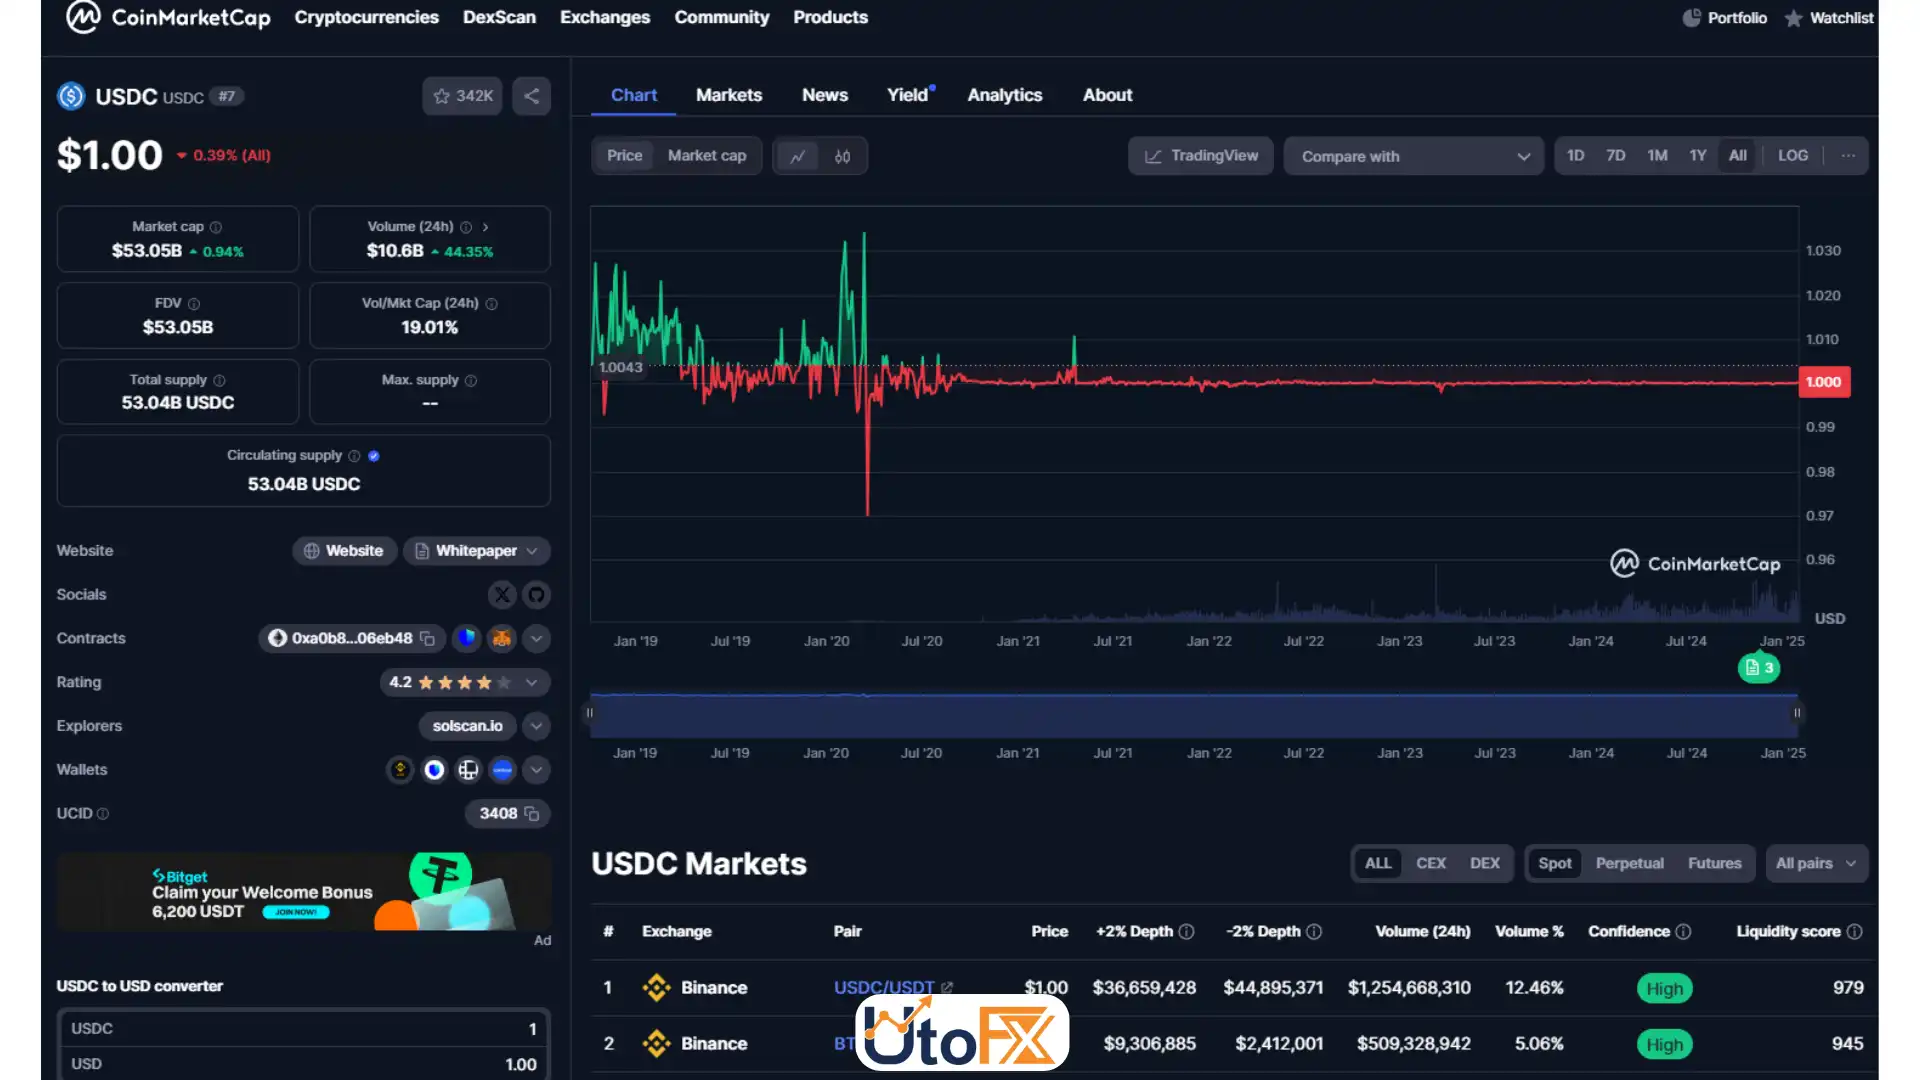
Task: Click the fourth blue wallet icon
Action: point(502,770)
